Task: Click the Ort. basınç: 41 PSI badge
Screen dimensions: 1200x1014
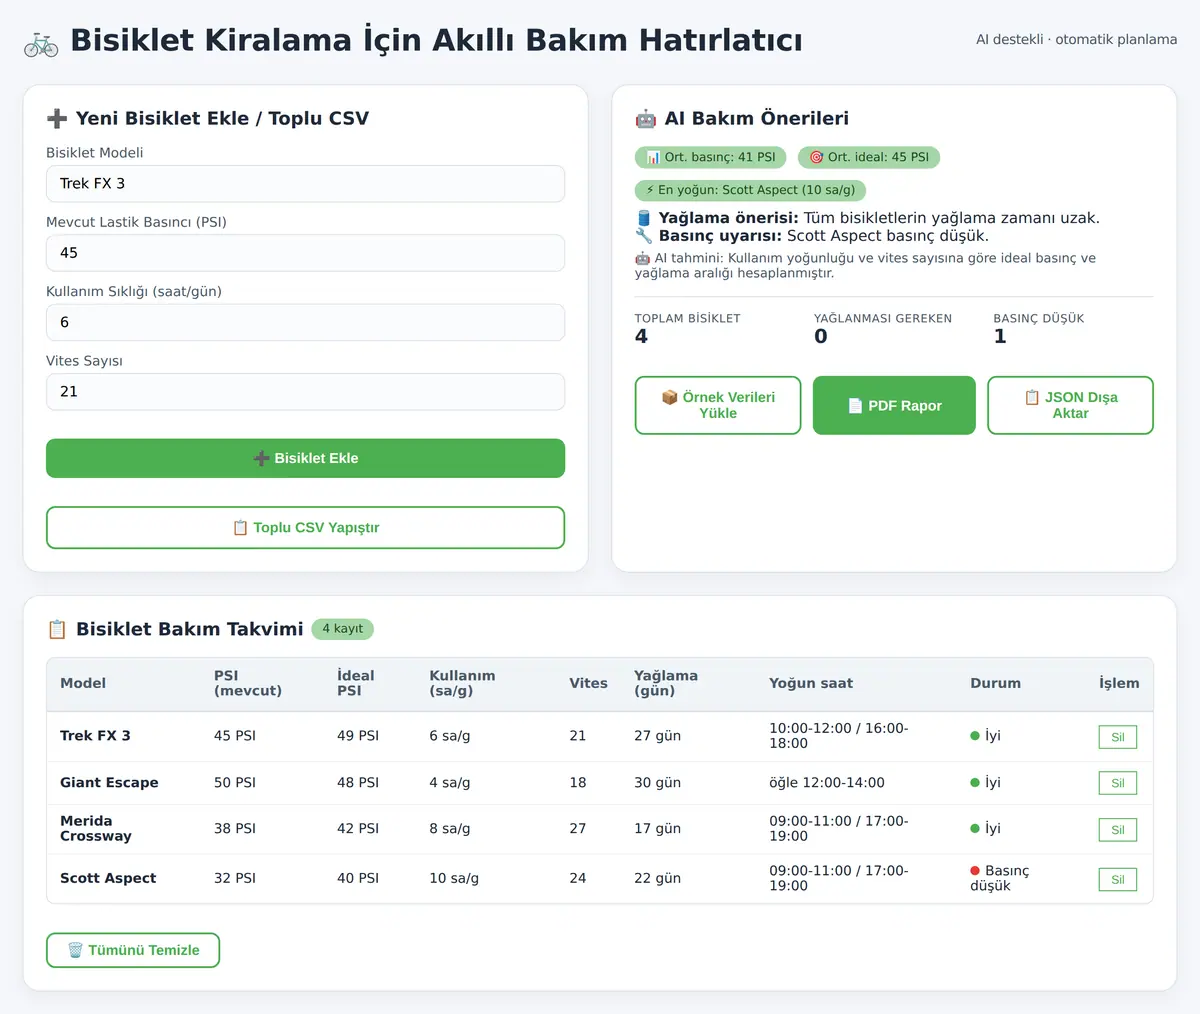Action: point(711,157)
